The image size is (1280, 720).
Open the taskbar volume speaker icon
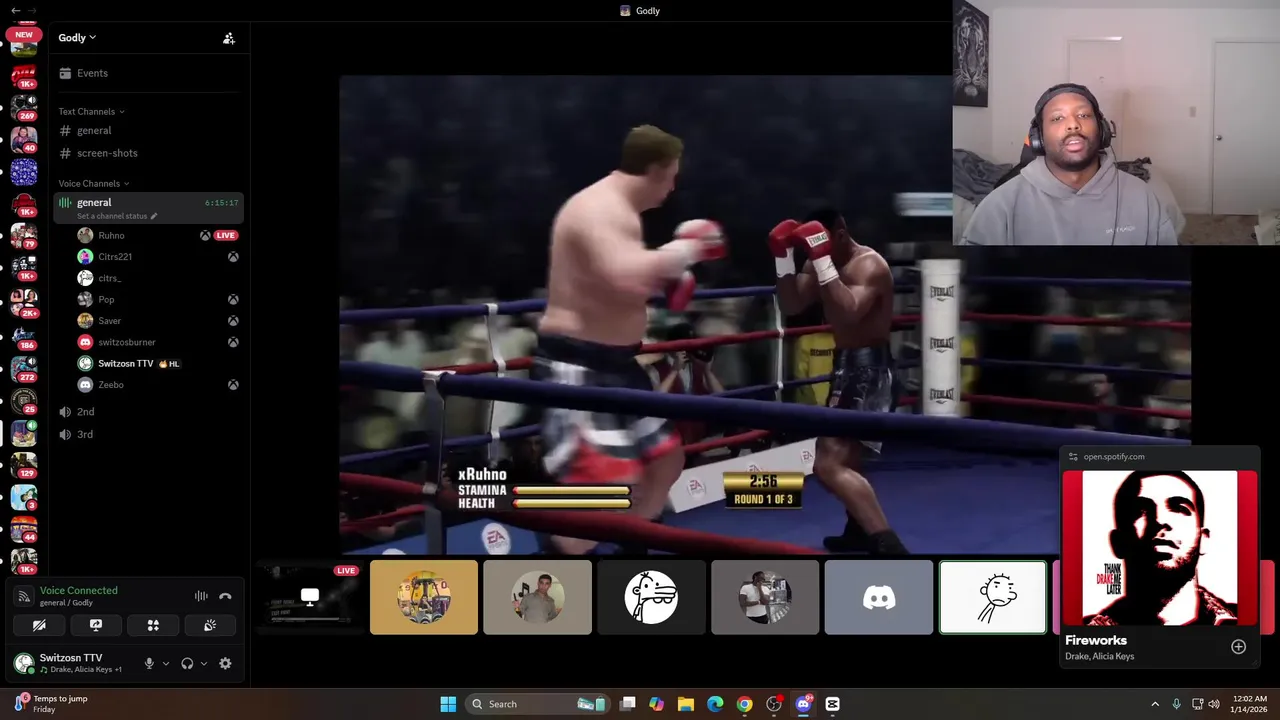click(x=1214, y=704)
